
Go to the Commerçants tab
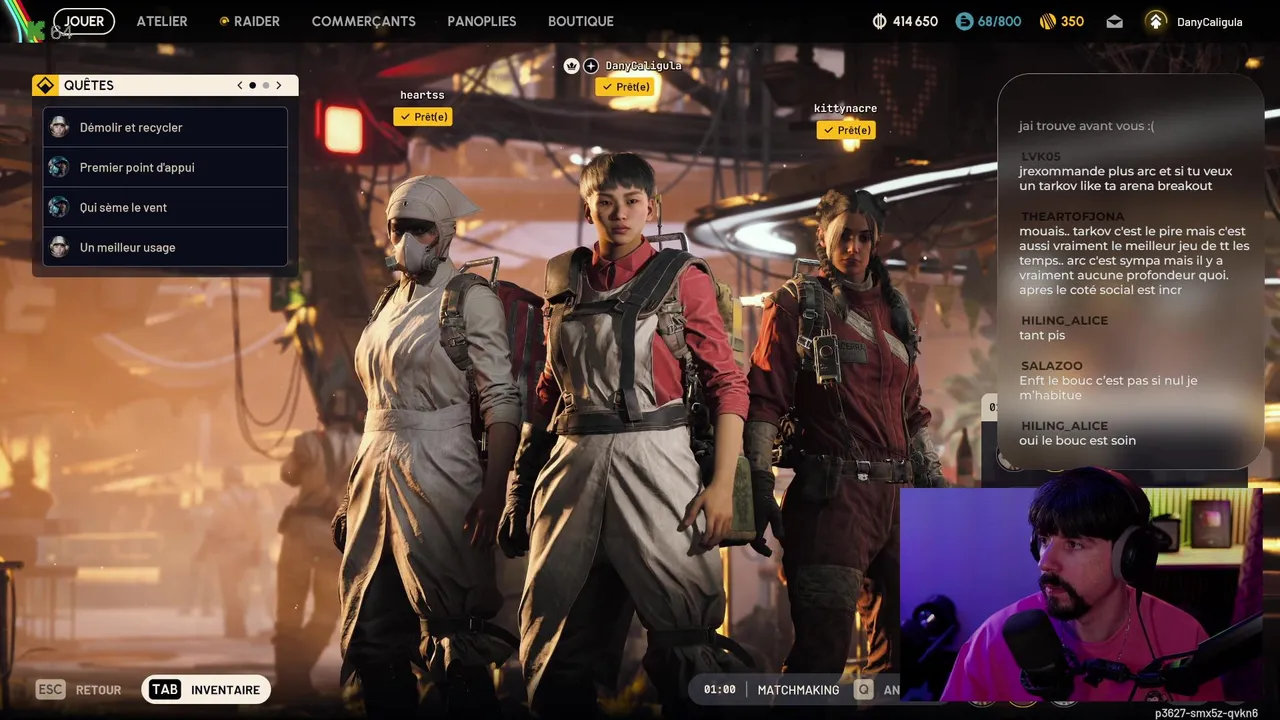(x=363, y=21)
